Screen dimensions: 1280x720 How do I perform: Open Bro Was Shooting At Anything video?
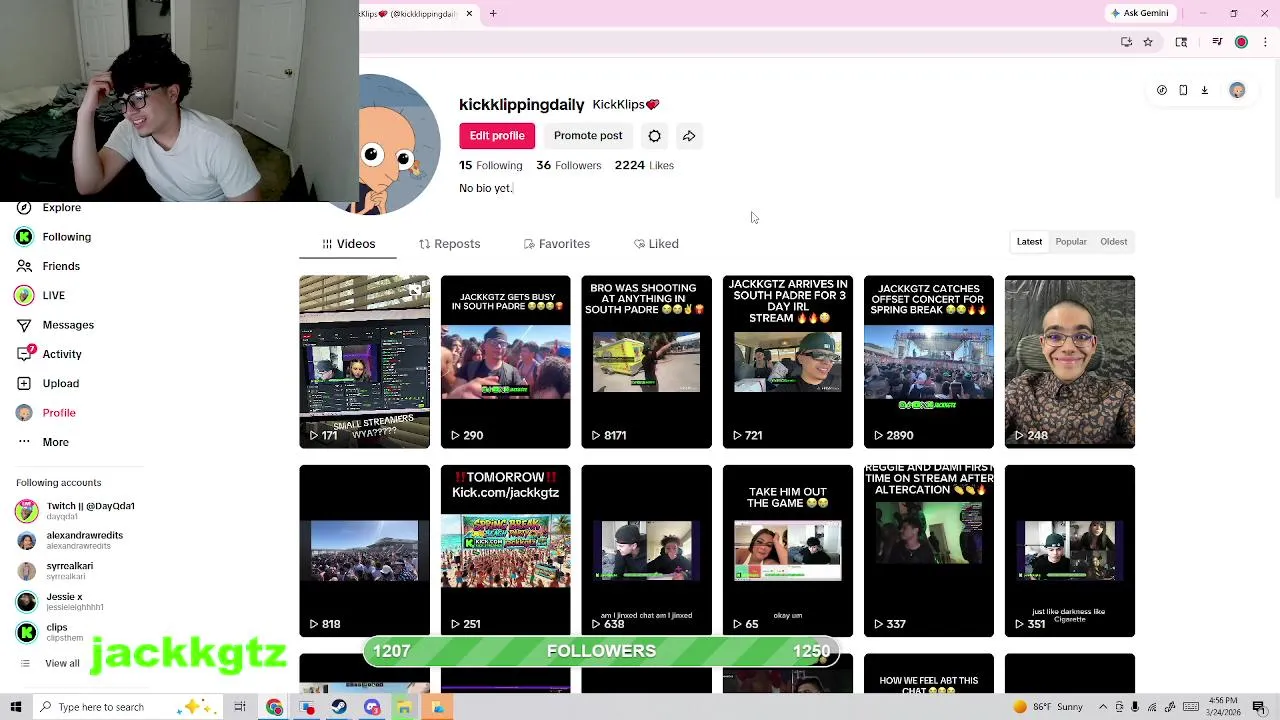point(646,362)
